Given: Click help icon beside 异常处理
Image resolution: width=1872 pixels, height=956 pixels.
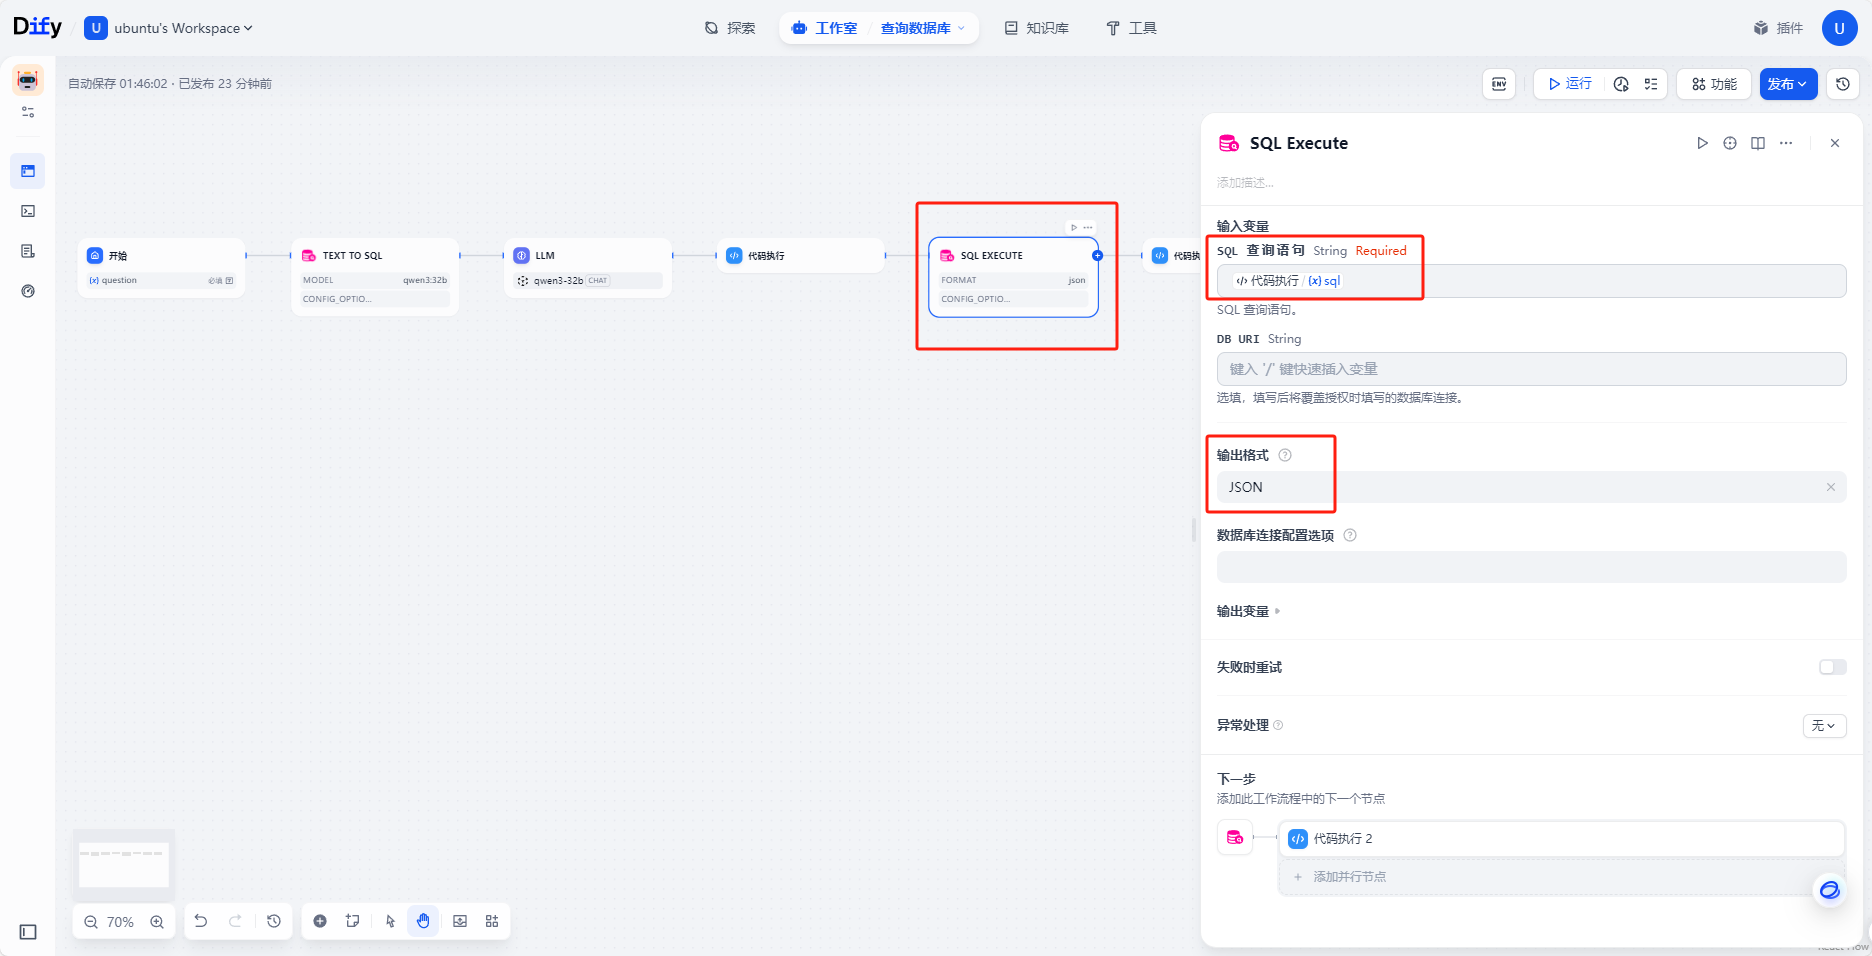Looking at the screenshot, I should point(1278,725).
